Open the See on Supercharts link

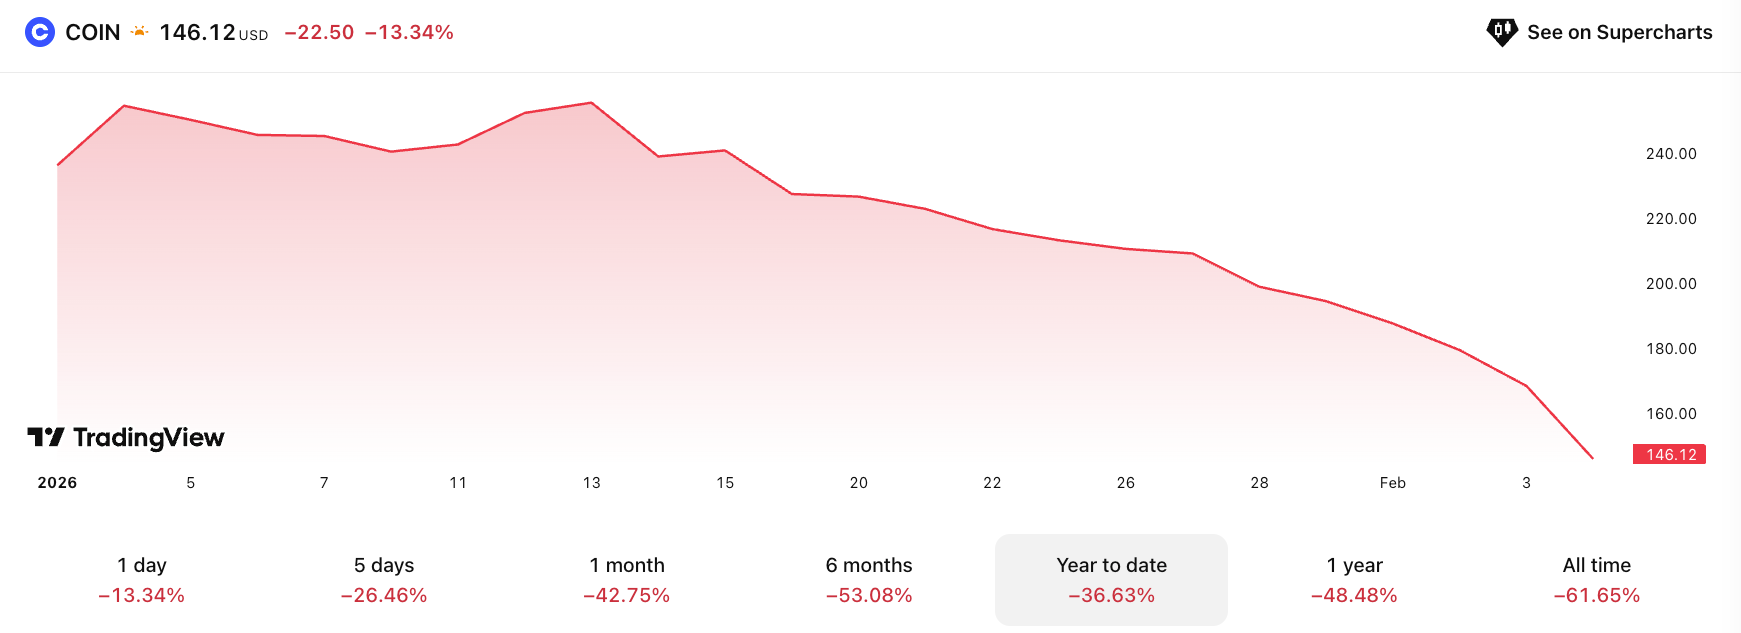(1619, 32)
